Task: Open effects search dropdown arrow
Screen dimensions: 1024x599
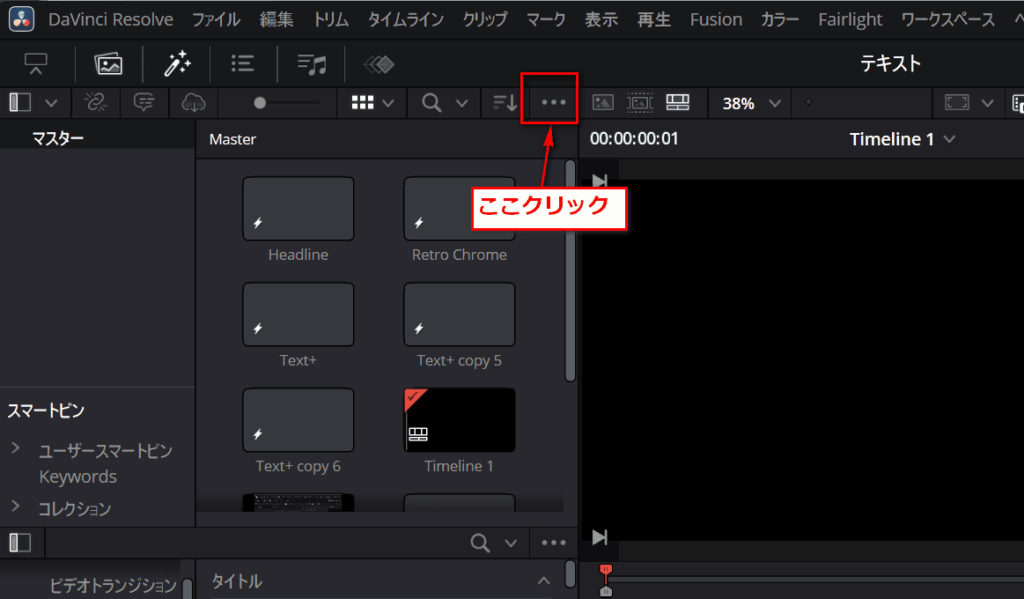Action: [511, 543]
